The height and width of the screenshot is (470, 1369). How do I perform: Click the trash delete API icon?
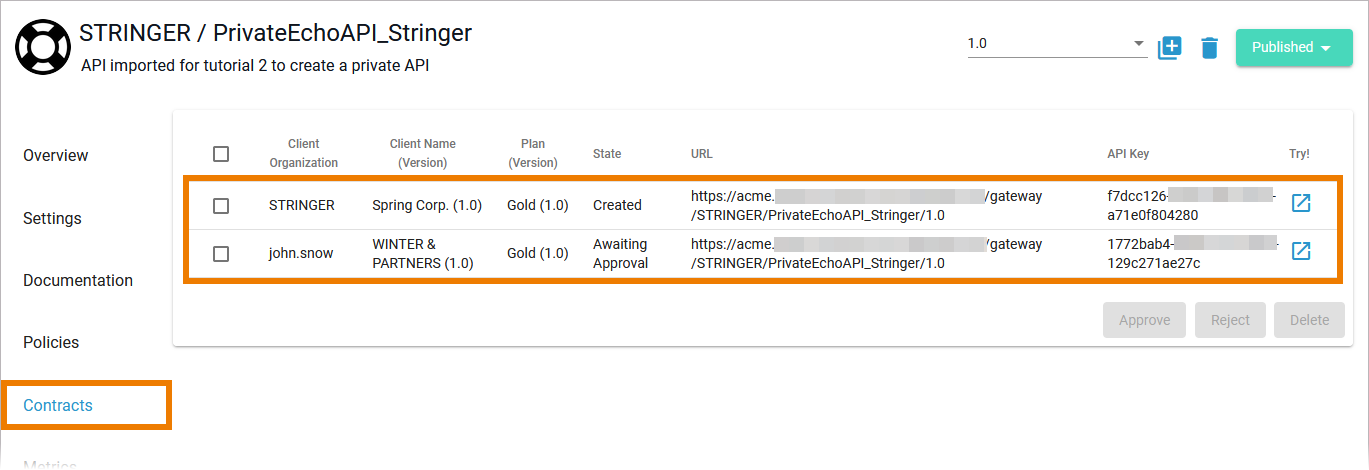click(1209, 47)
